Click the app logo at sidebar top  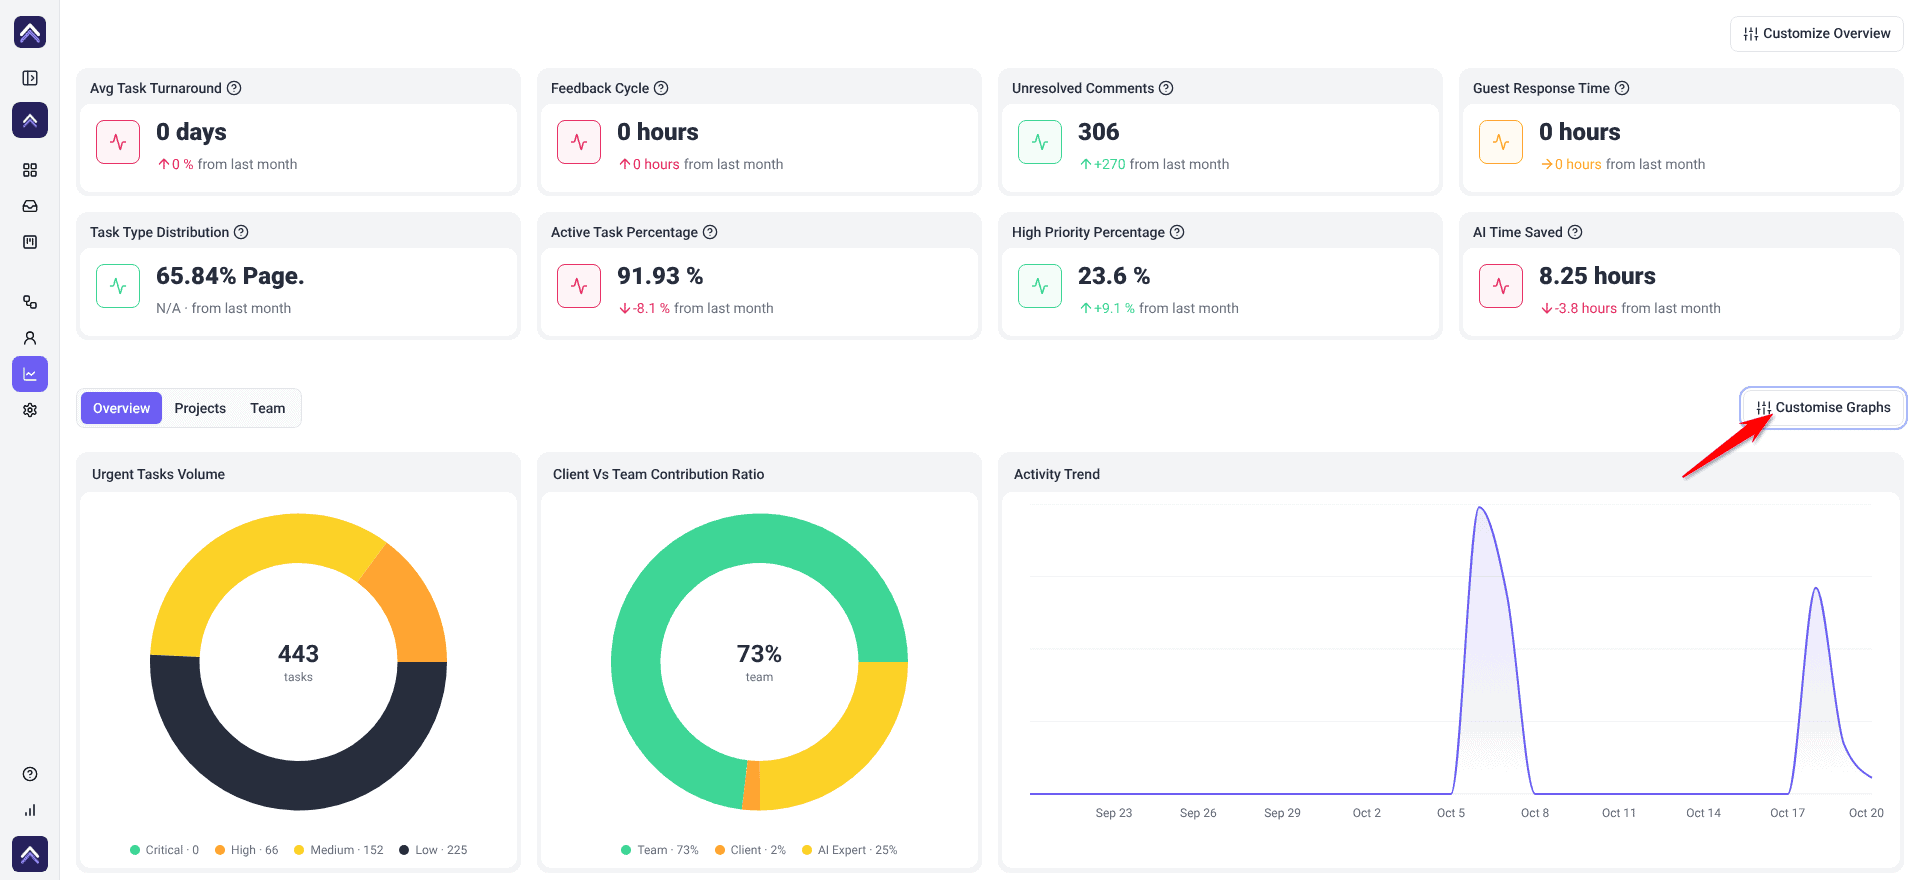(30, 32)
